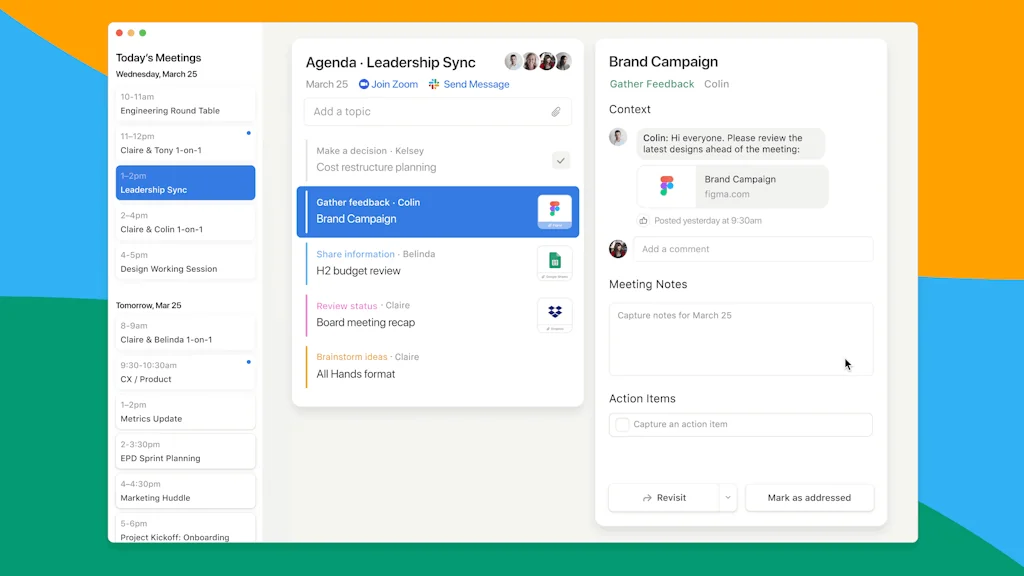Click the attendee avatars in the agenda header

[x=537, y=62]
